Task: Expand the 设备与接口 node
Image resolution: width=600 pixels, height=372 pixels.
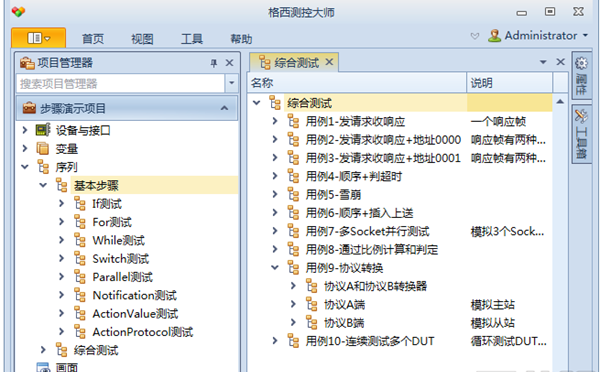Action: [25, 130]
